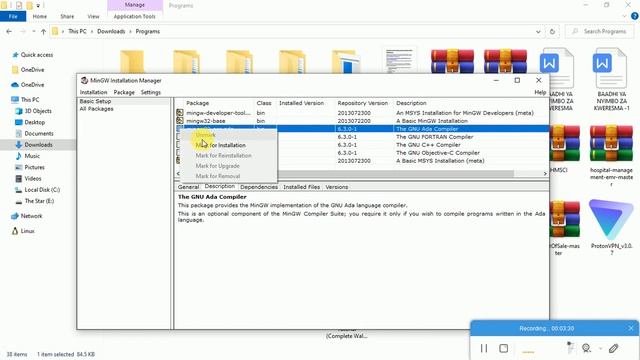
Task: Open the File tab in Explorer
Action: click(13, 16)
